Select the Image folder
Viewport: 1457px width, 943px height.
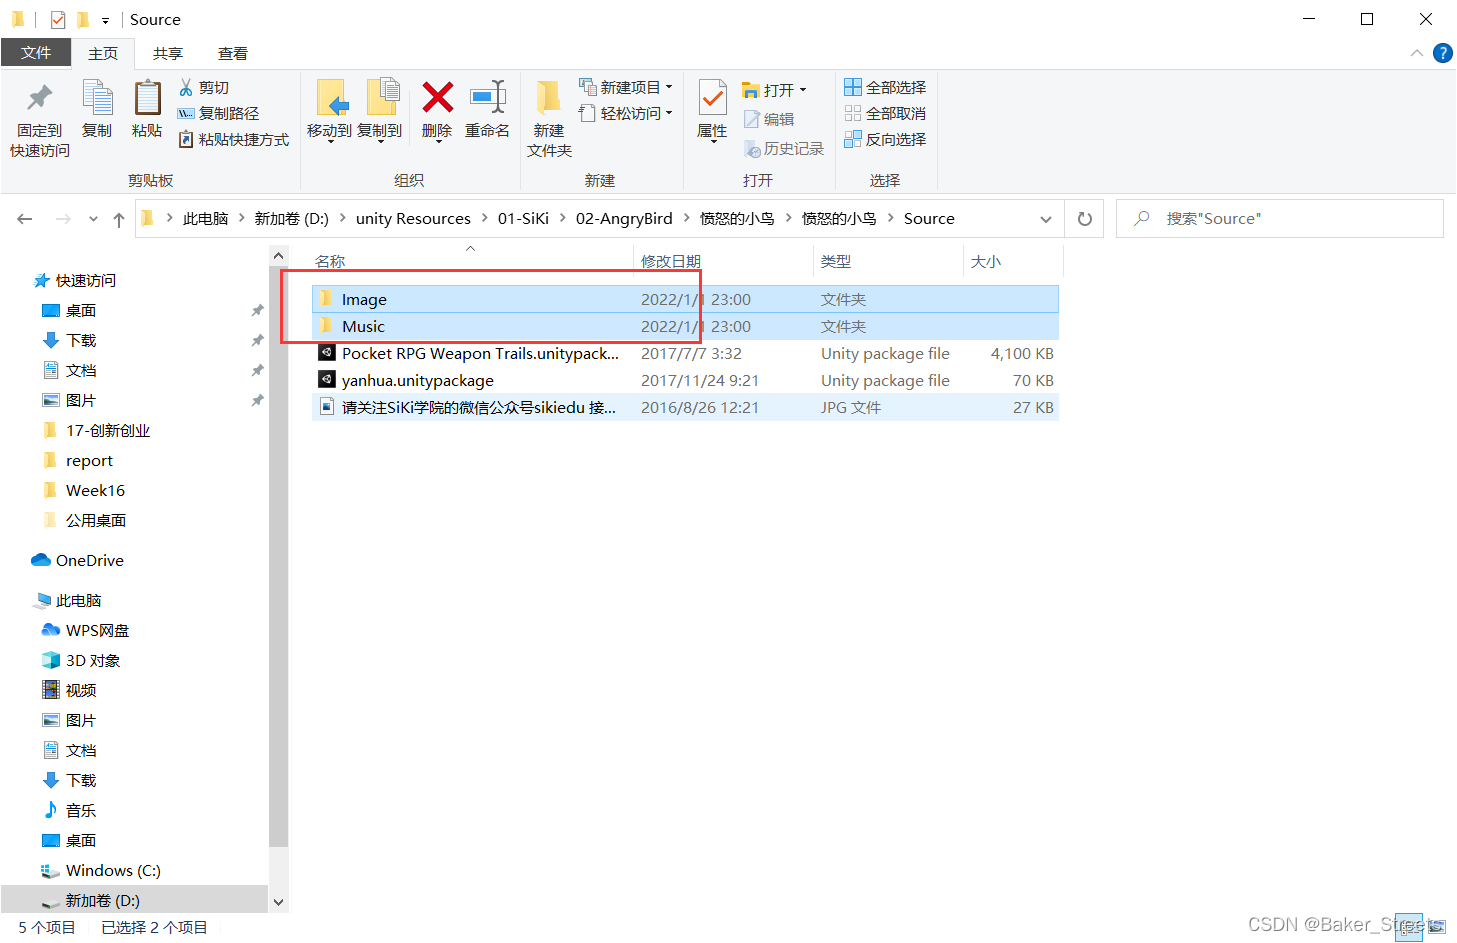685,299
